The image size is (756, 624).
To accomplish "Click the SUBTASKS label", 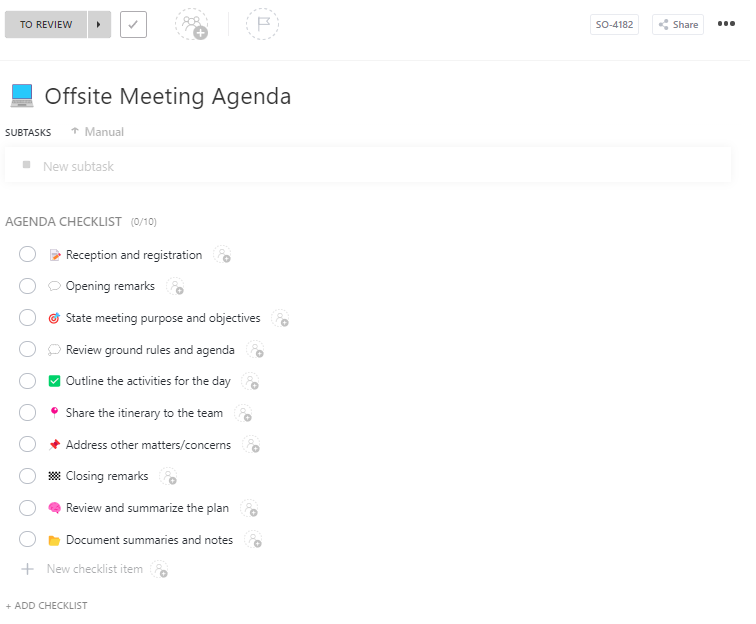I will pos(28,133).
